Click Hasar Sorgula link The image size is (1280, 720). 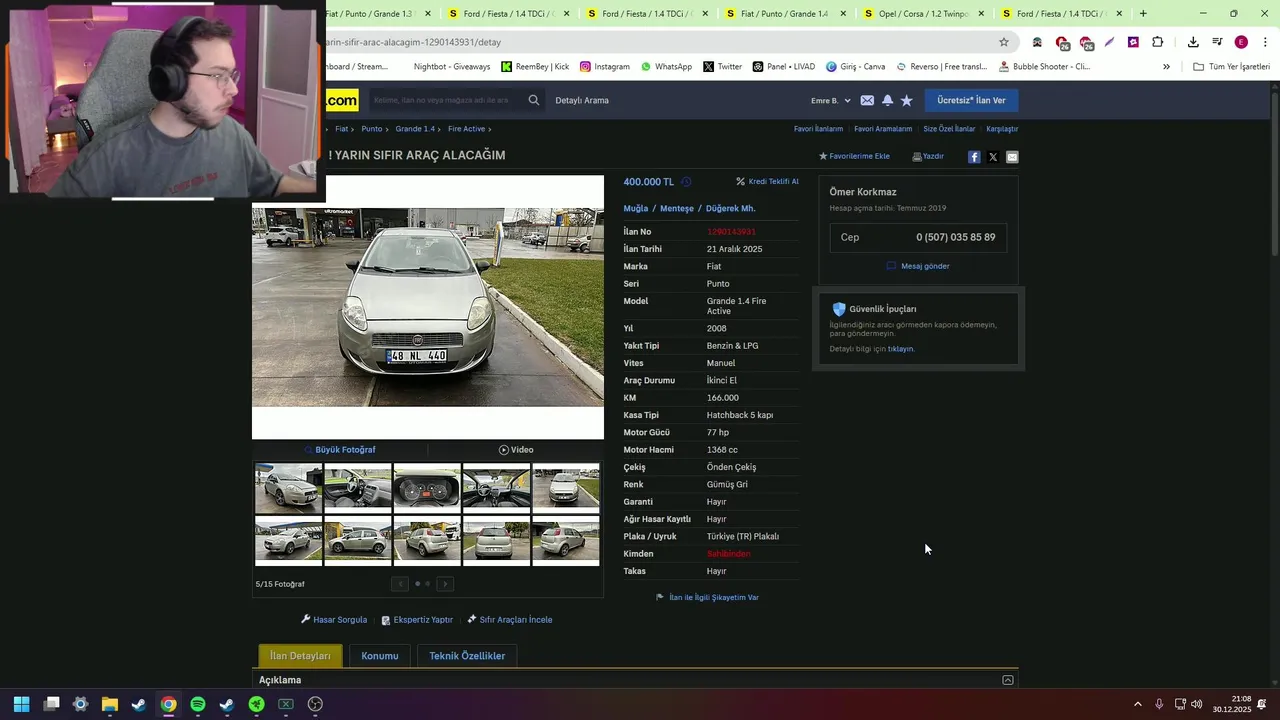pyautogui.click(x=334, y=620)
